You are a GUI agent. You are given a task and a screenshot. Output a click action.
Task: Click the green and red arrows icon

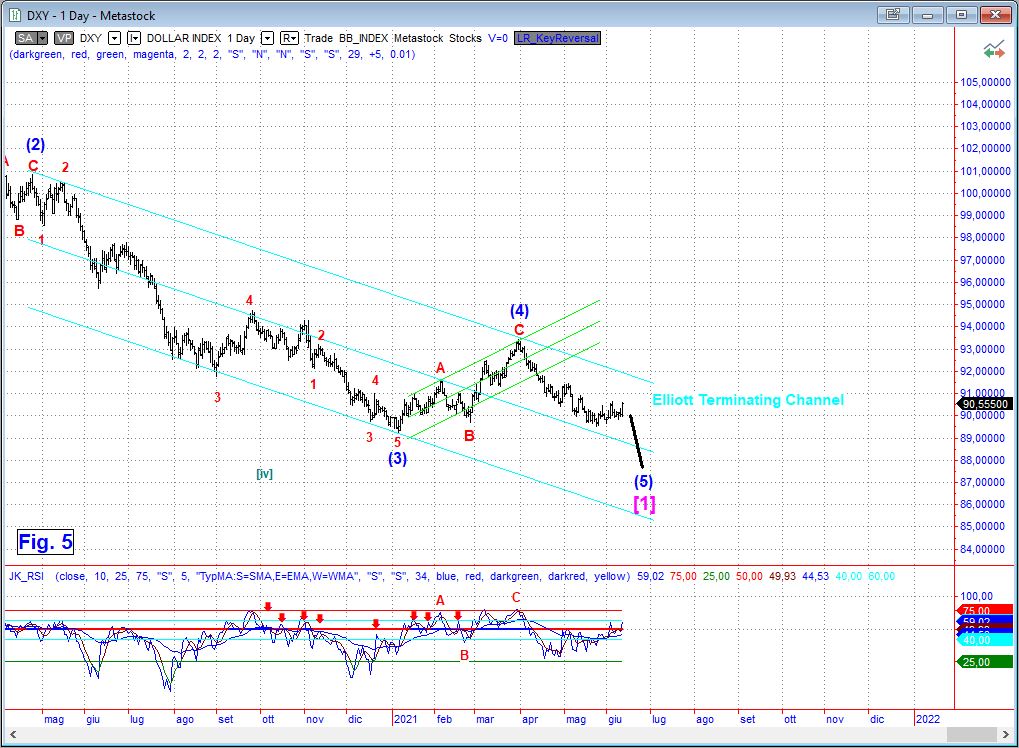coord(993,48)
